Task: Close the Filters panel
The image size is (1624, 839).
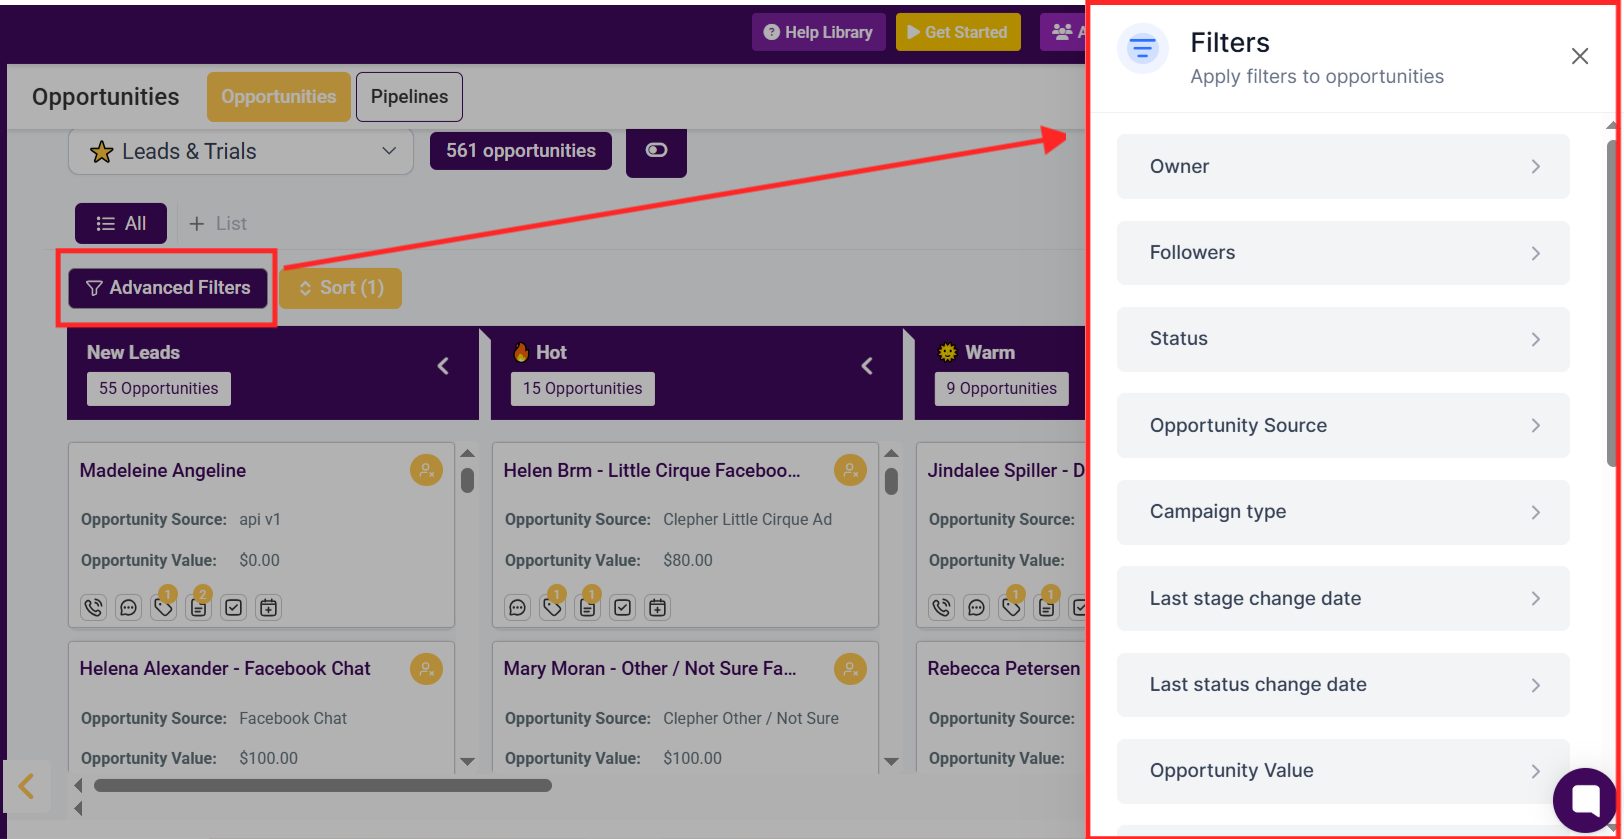Action: click(x=1580, y=56)
